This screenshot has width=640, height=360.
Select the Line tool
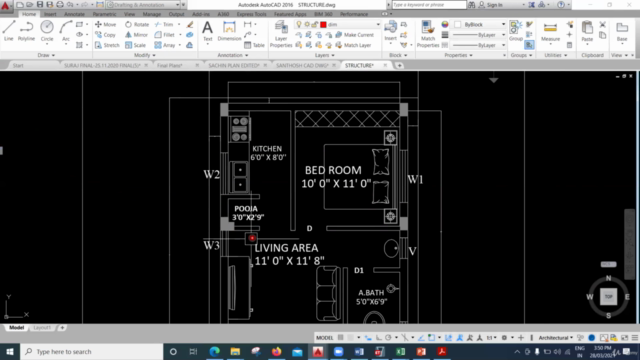(9, 31)
